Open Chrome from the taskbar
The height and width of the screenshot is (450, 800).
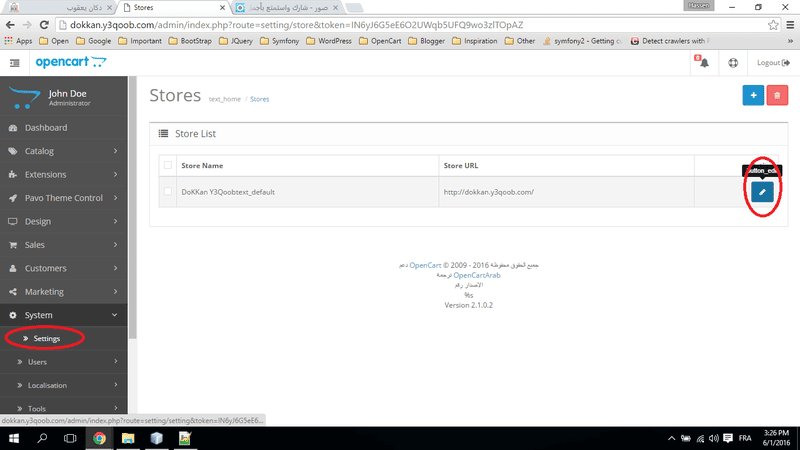point(99,438)
